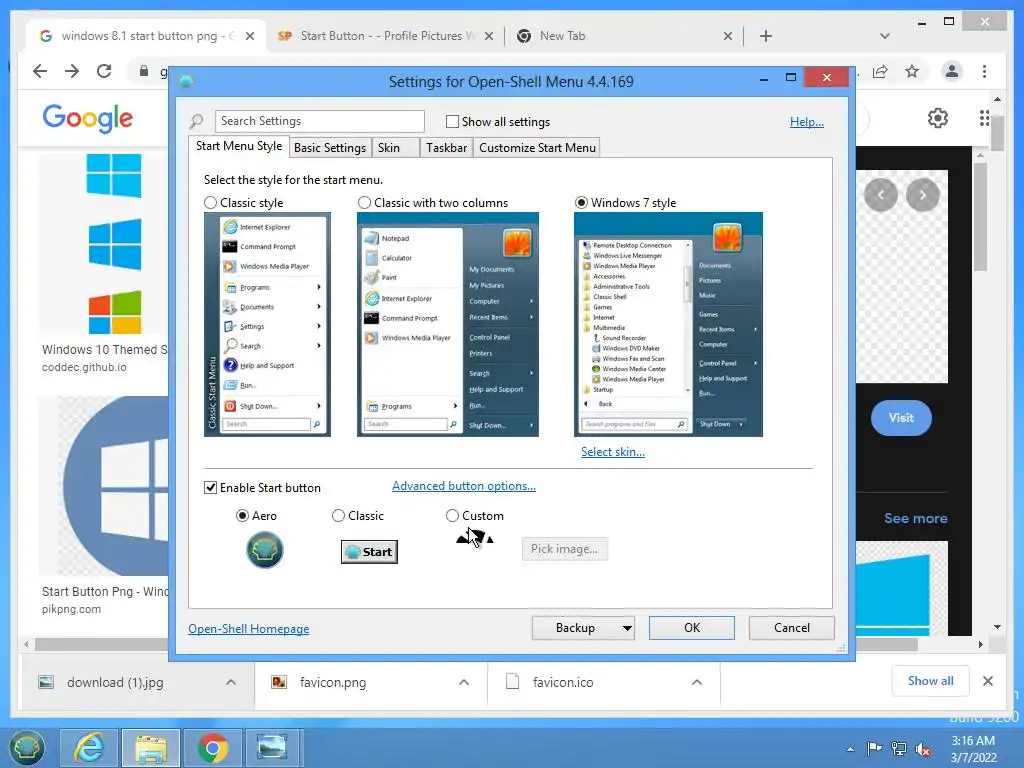Click the search magnifier in Open-Shell settings
This screenshot has width=1024, height=768.
tap(197, 121)
